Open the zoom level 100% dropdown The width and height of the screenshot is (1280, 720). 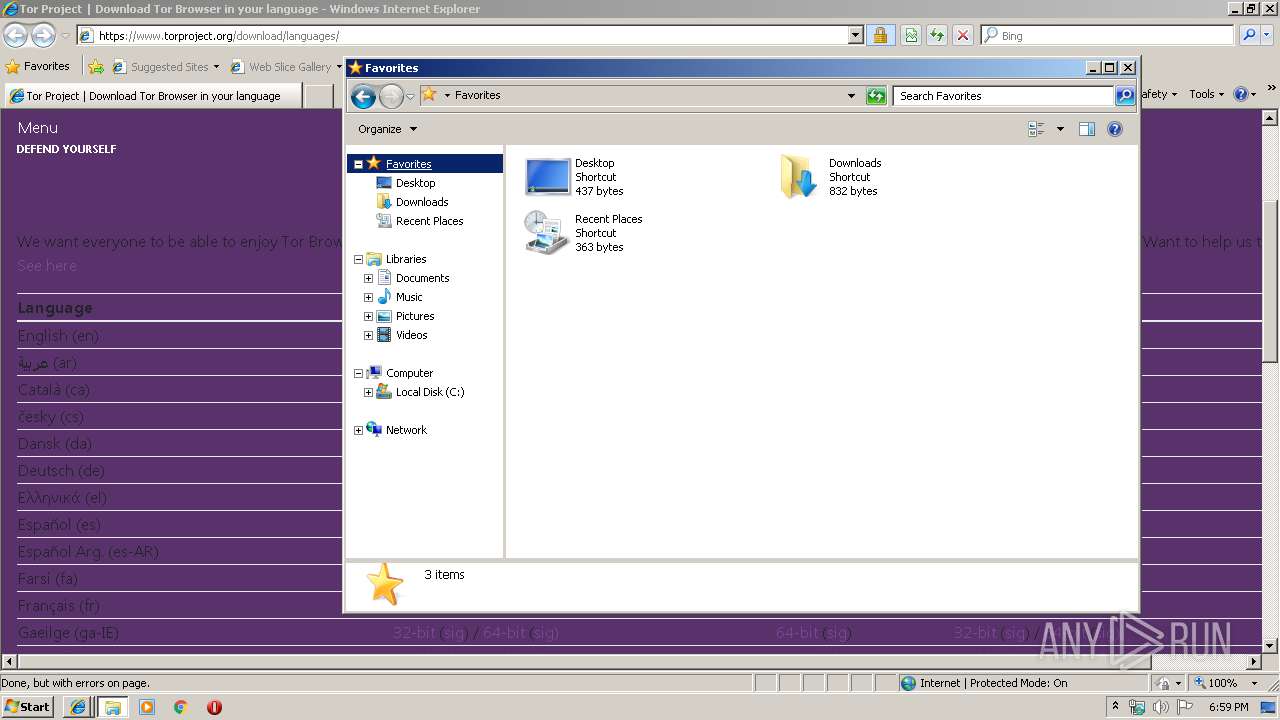(1254, 683)
